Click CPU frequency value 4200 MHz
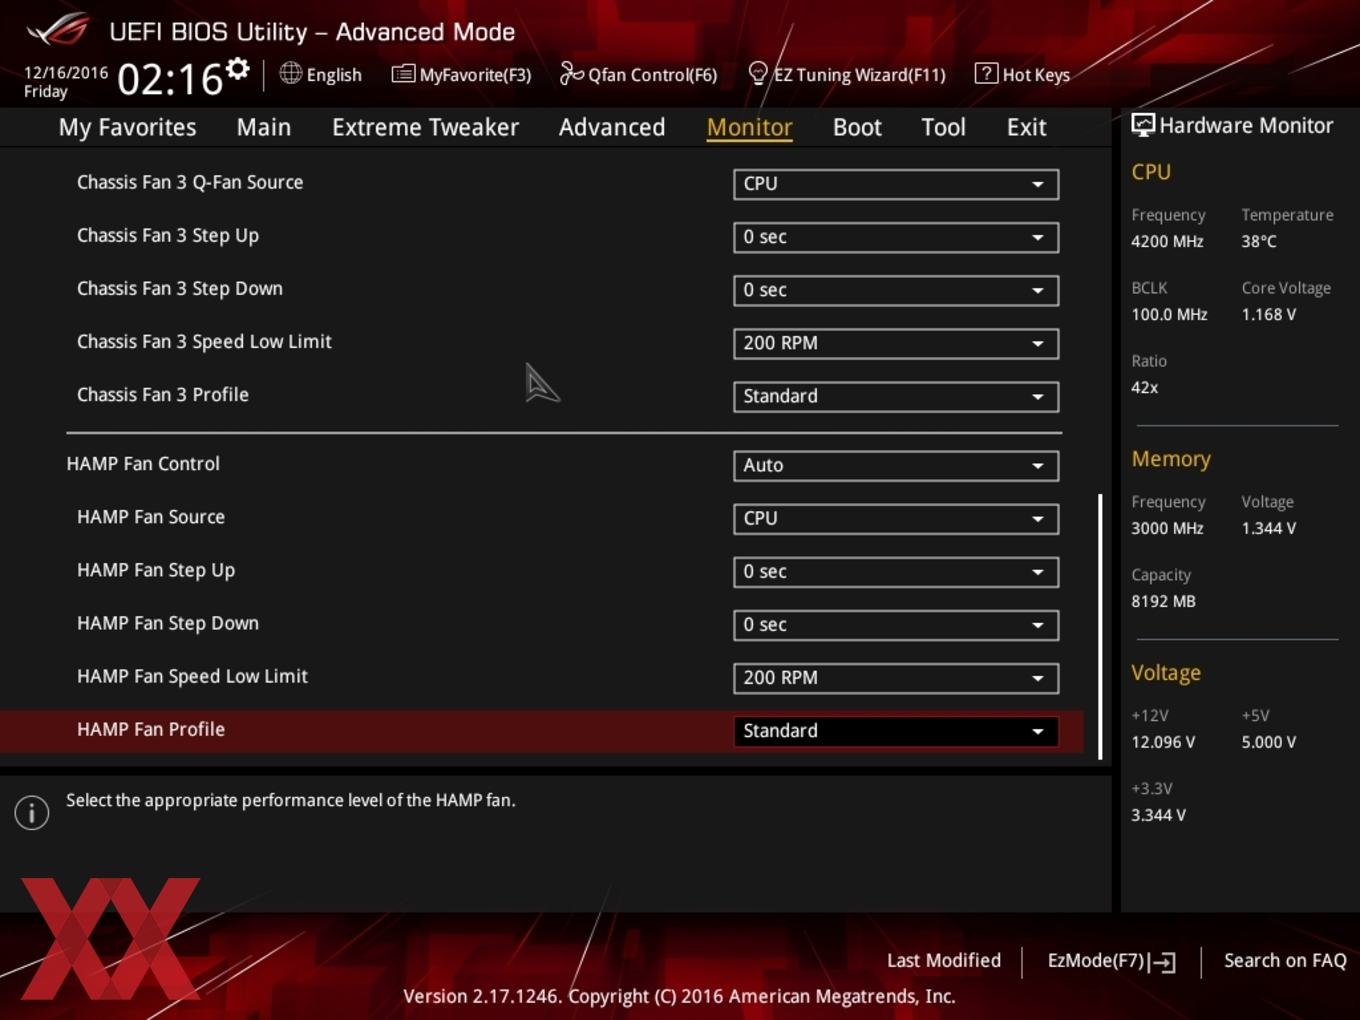 (1167, 241)
